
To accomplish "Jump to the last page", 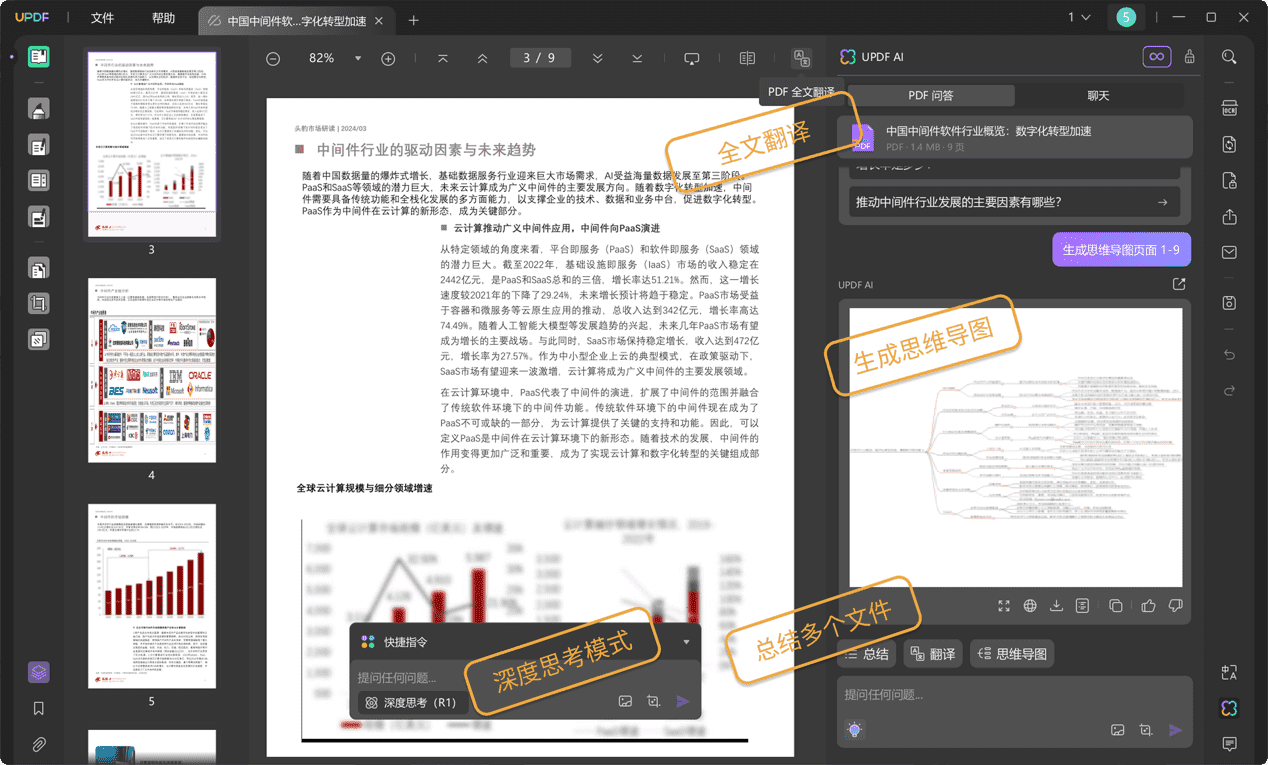I will pyautogui.click(x=637, y=59).
